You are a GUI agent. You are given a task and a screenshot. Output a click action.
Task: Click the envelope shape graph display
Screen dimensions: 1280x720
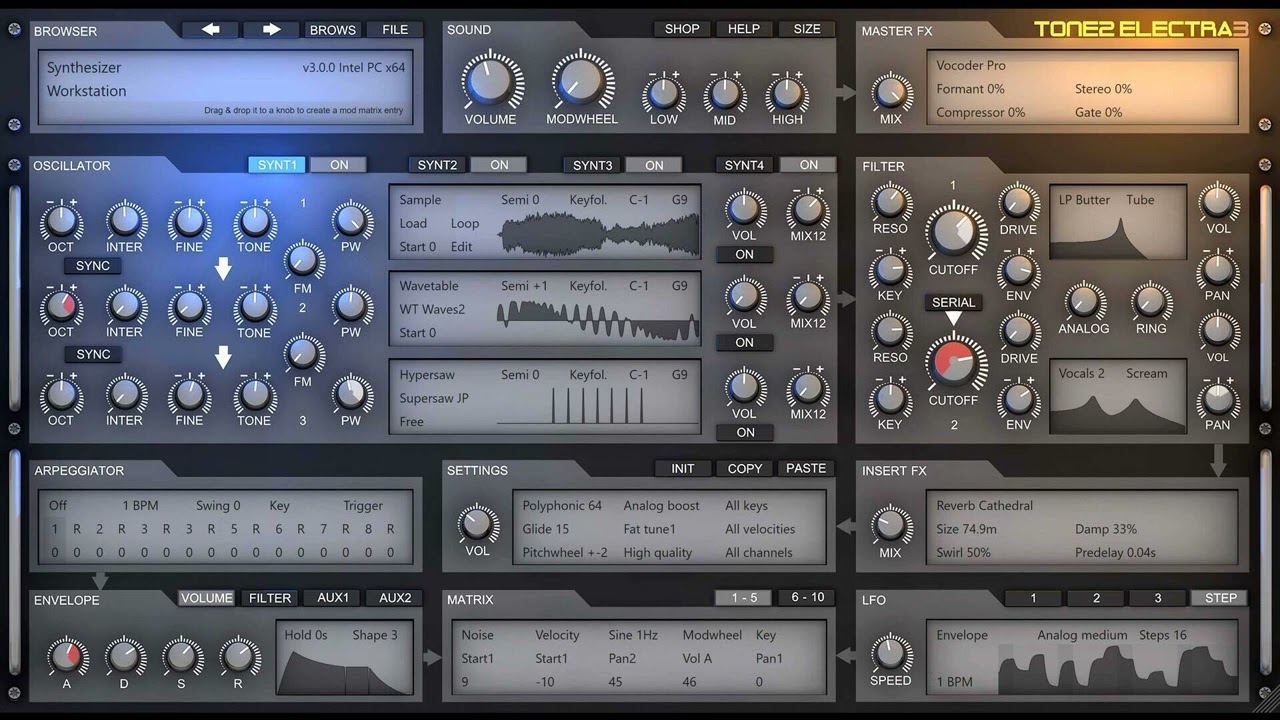345,671
